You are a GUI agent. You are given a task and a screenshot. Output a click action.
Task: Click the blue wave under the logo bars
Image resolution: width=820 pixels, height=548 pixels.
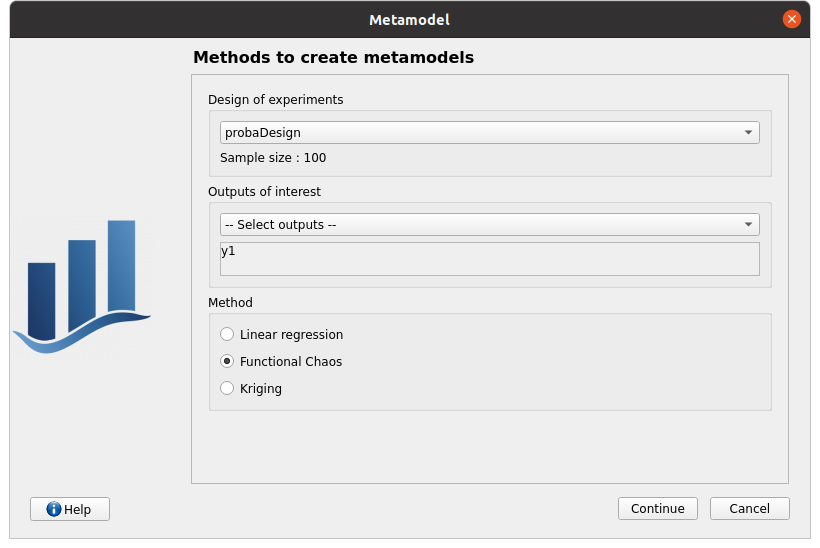[x=80, y=335]
